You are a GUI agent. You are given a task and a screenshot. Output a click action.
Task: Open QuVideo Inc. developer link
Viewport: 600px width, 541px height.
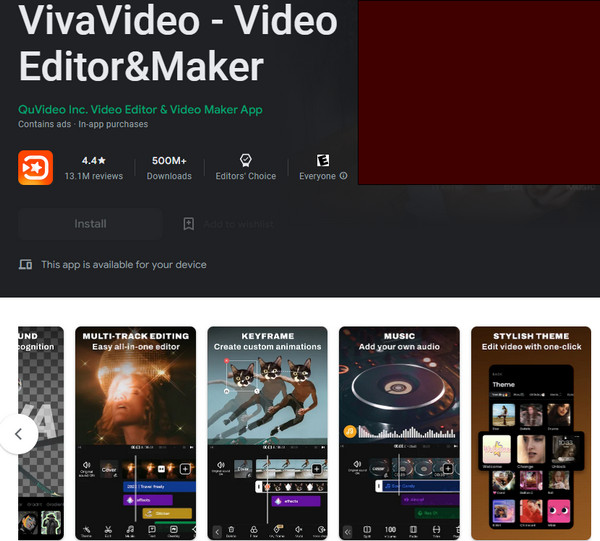pyautogui.click(x=140, y=110)
